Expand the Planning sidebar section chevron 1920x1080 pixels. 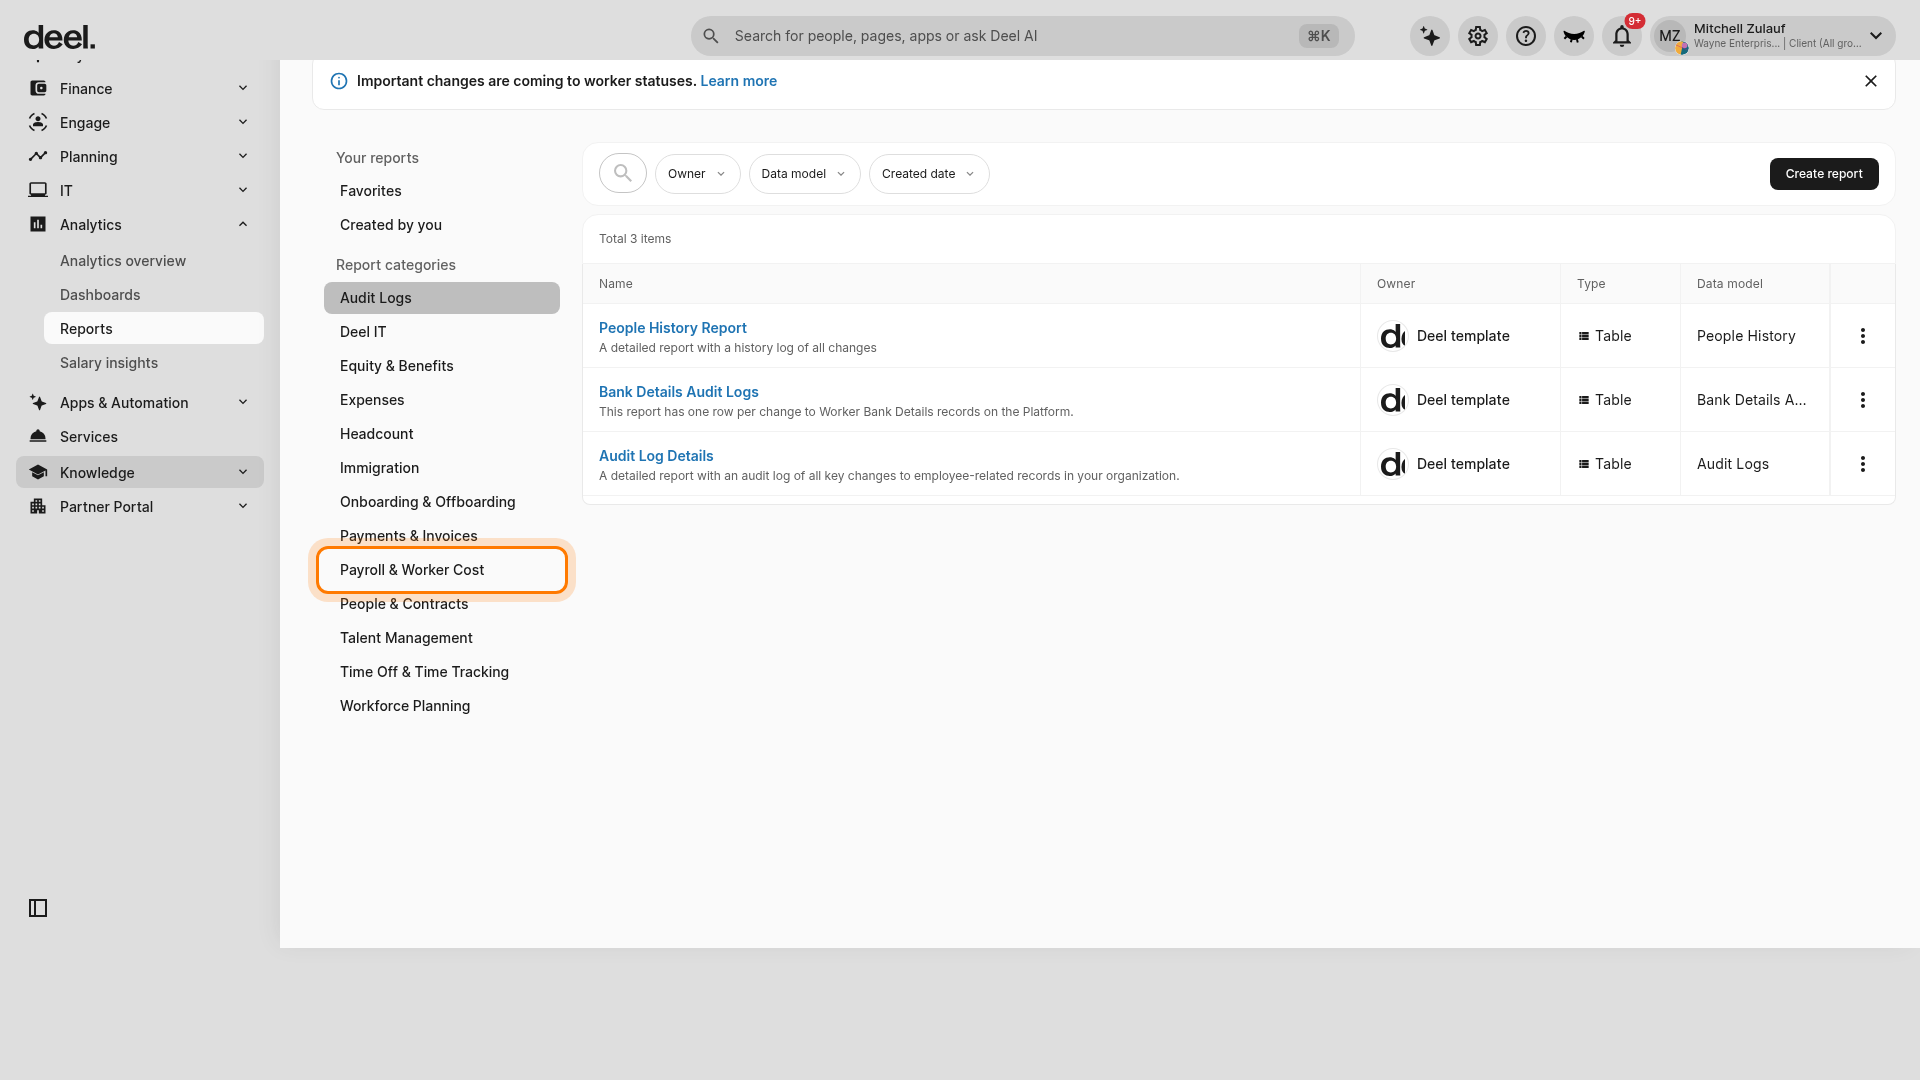click(x=243, y=156)
